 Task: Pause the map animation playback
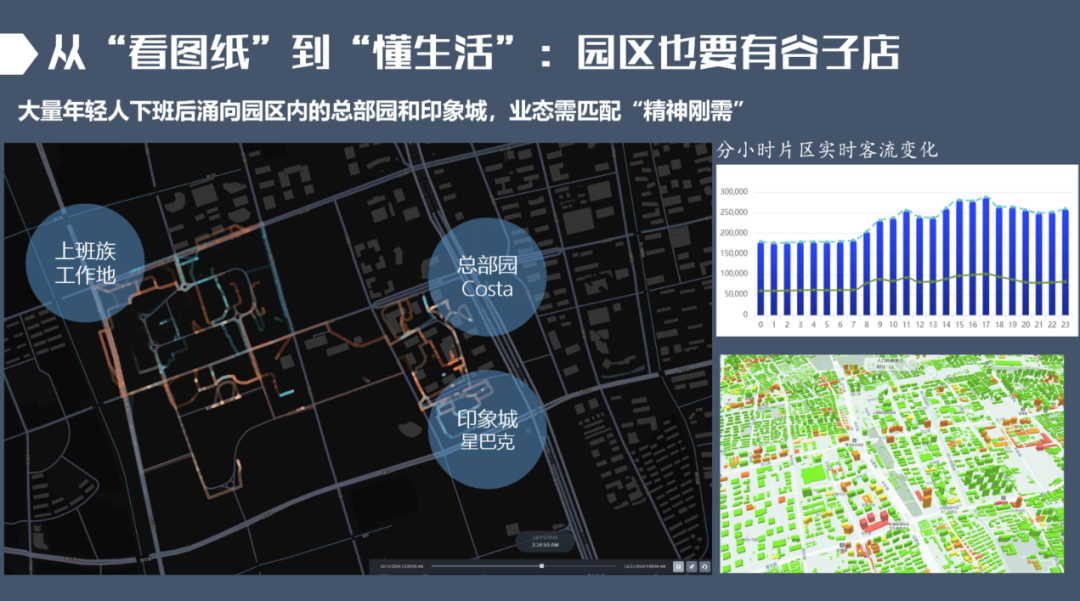pos(678,566)
